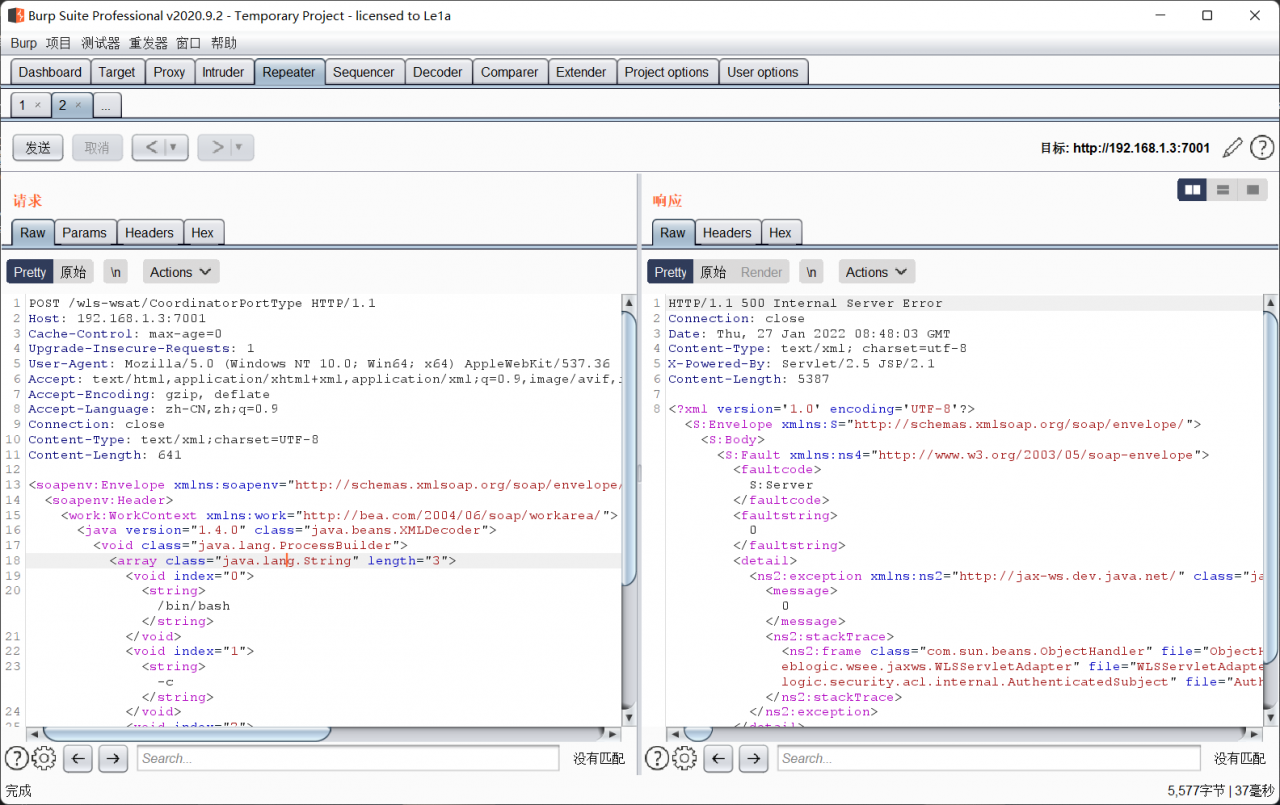This screenshot has height=805, width=1280.
Task: Open response Headers tab
Action: (x=727, y=232)
